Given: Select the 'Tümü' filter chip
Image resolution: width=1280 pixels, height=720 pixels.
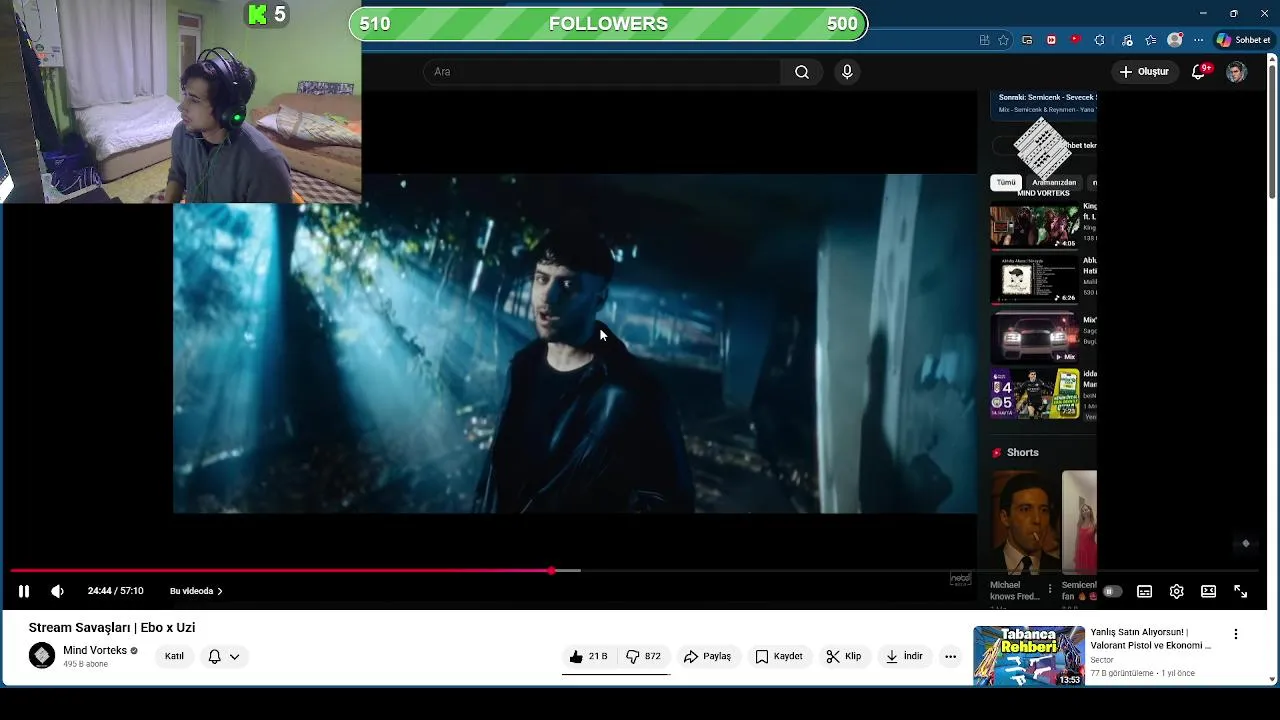Looking at the screenshot, I should (x=1006, y=183).
